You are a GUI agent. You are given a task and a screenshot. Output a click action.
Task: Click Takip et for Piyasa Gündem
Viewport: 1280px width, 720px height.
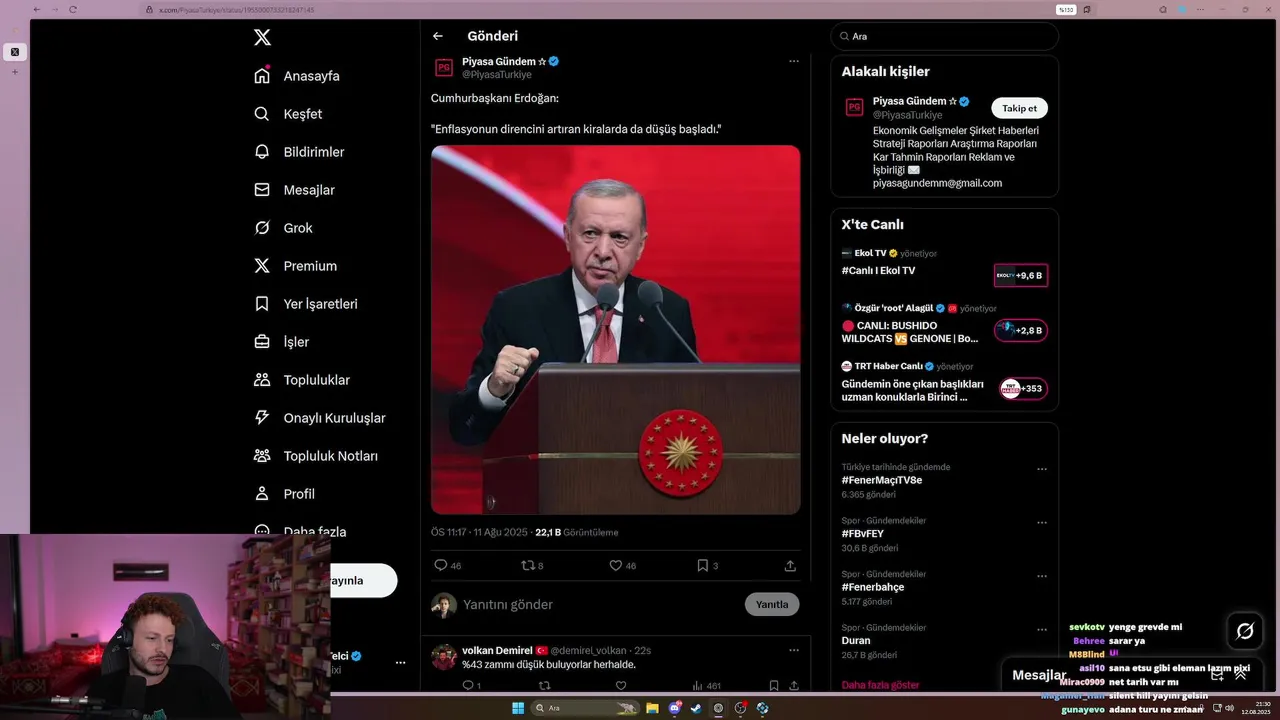(x=1019, y=108)
